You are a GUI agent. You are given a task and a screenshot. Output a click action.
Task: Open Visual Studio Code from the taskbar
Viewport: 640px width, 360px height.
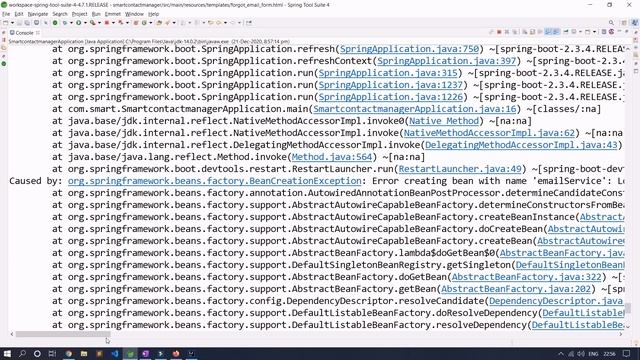tap(115, 353)
